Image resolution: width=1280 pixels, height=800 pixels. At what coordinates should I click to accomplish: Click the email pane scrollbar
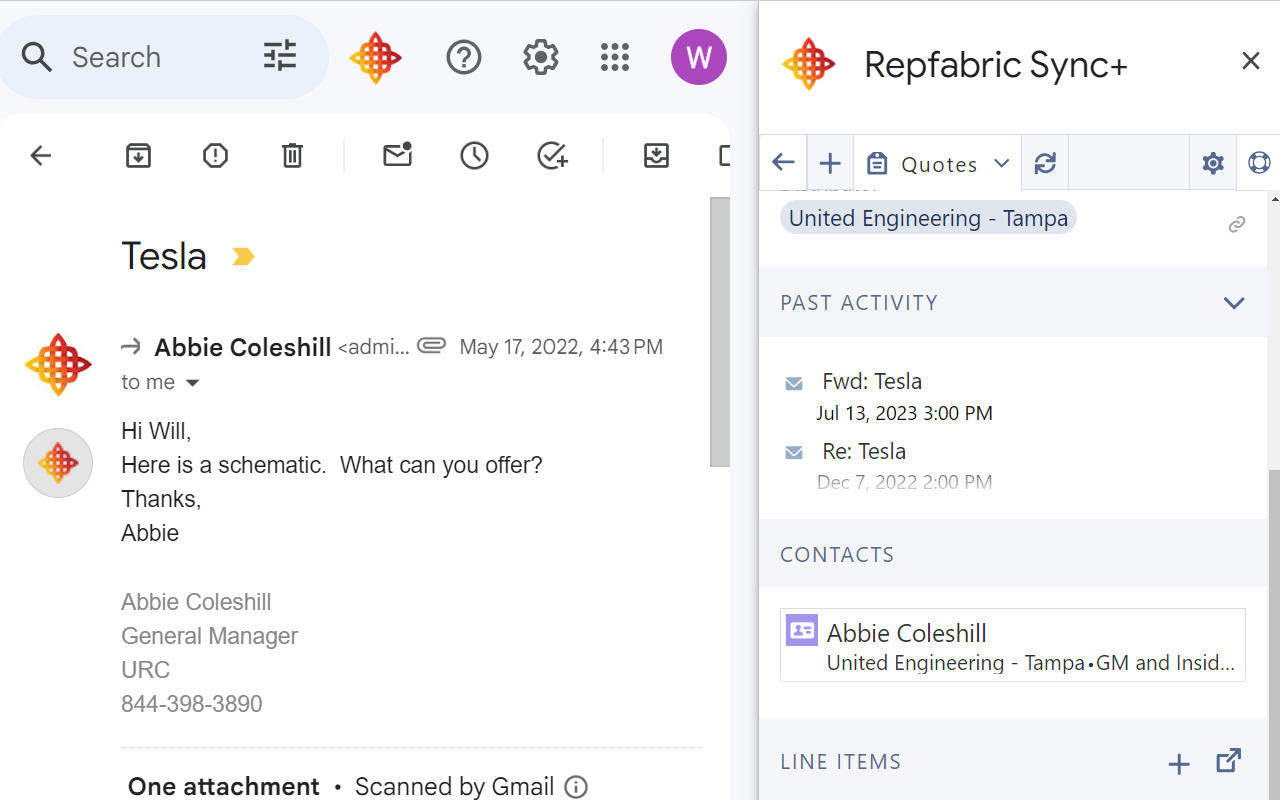720,332
